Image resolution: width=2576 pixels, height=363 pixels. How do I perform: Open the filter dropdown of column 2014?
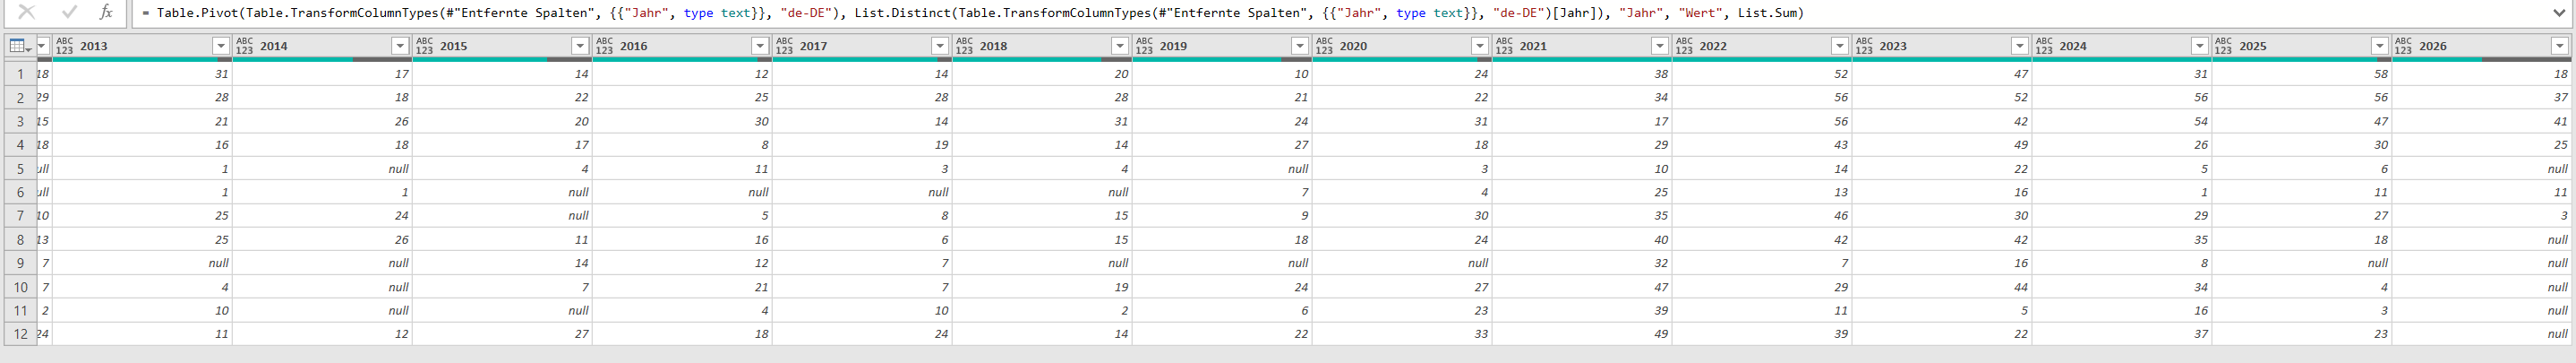click(x=400, y=46)
